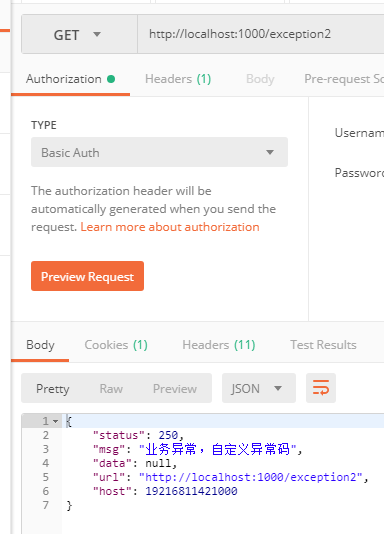The image size is (384, 534).
Task: Click the request URL field
Action: pos(261,34)
